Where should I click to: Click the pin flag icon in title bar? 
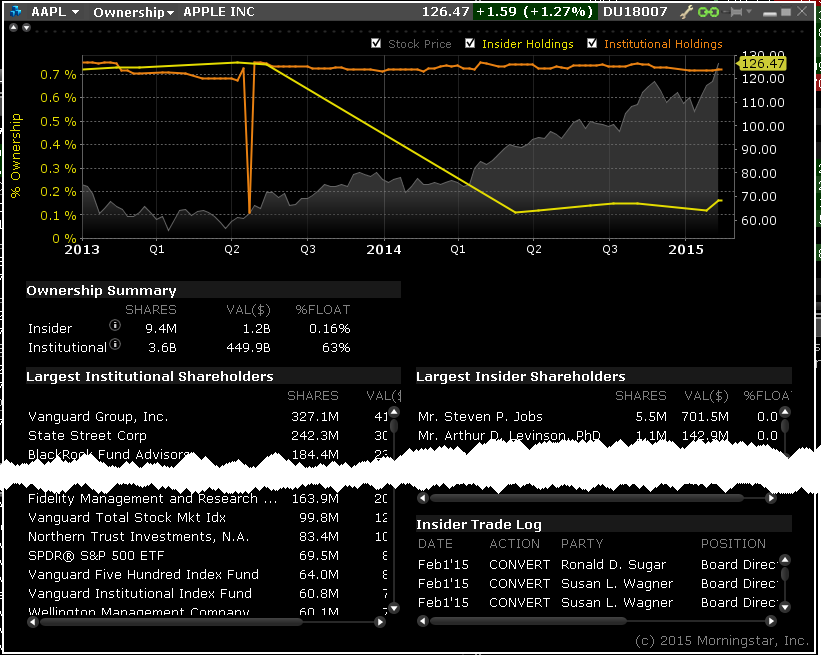tap(736, 12)
